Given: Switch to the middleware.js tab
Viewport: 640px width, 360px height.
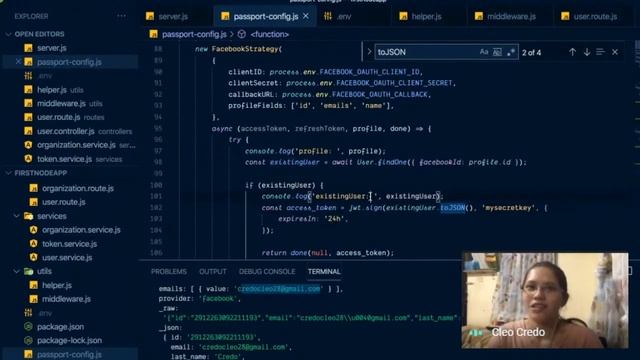Looking at the screenshot, I should click(x=511, y=16).
